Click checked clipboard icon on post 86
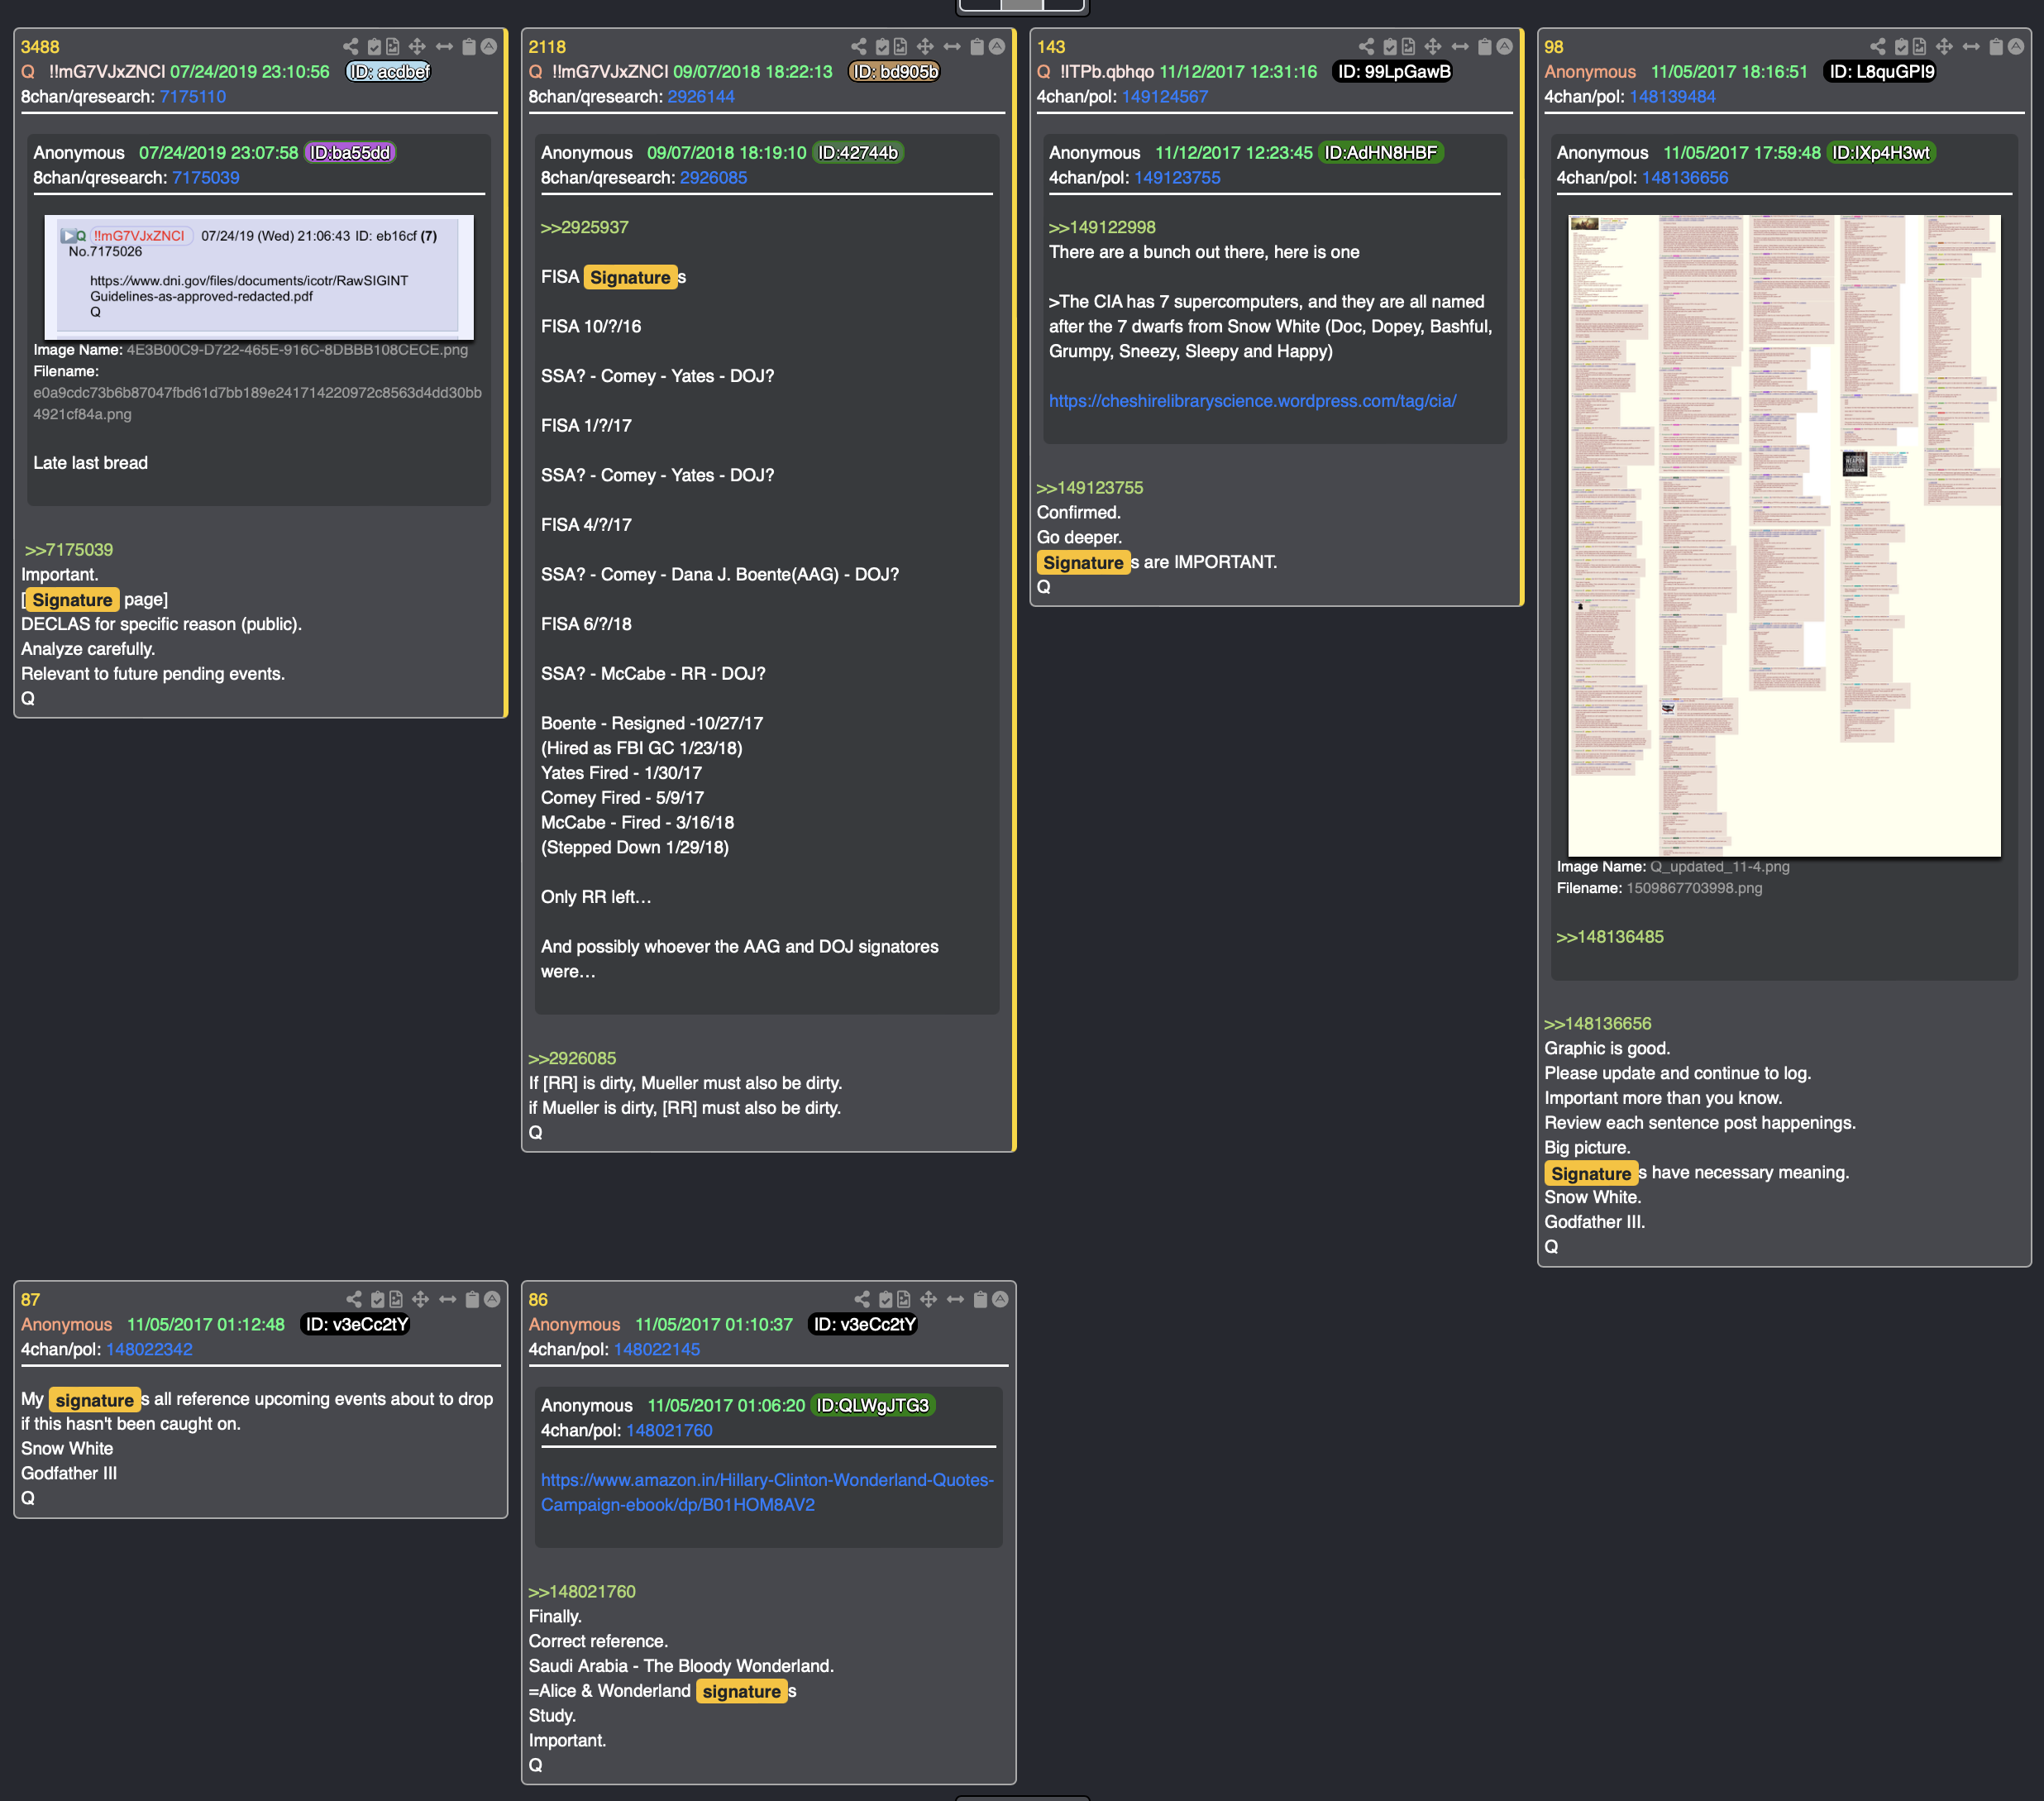Image resolution: width=2044 pixels, height=1801 pixels. pos(886,1299)
